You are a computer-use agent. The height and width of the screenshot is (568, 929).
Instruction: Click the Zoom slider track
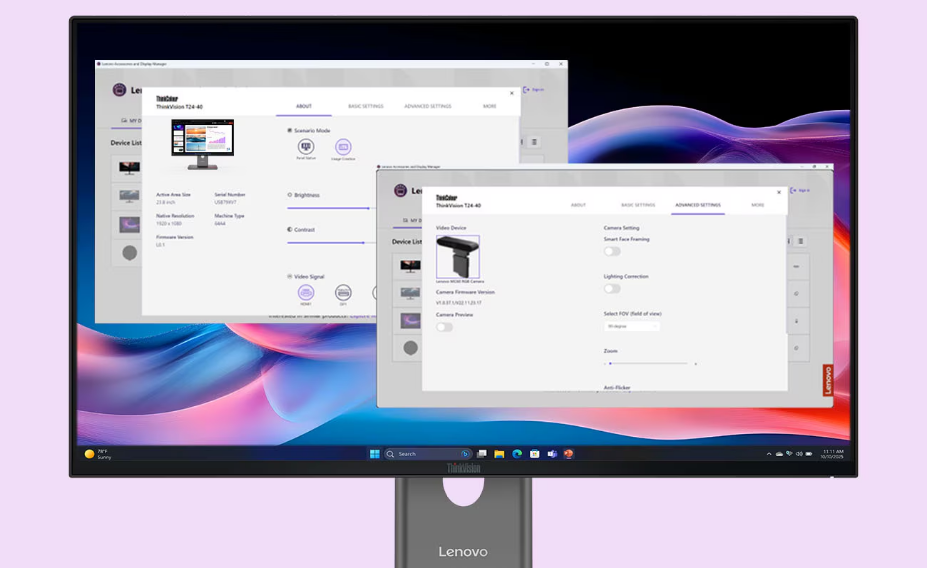coord(650,363)
